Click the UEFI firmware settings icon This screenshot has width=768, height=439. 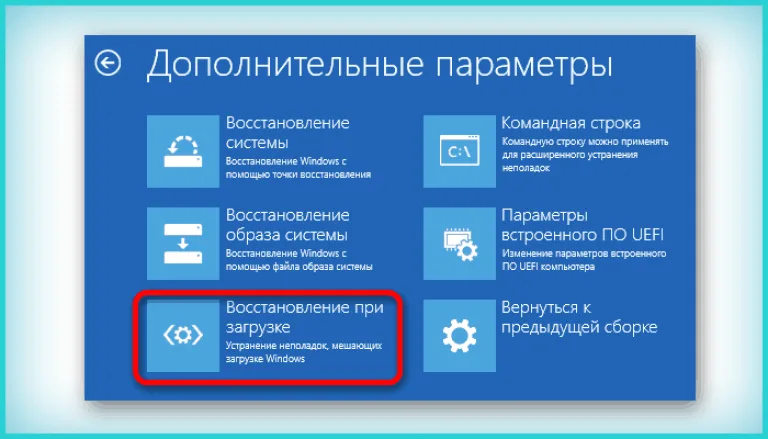click(459, 244)
